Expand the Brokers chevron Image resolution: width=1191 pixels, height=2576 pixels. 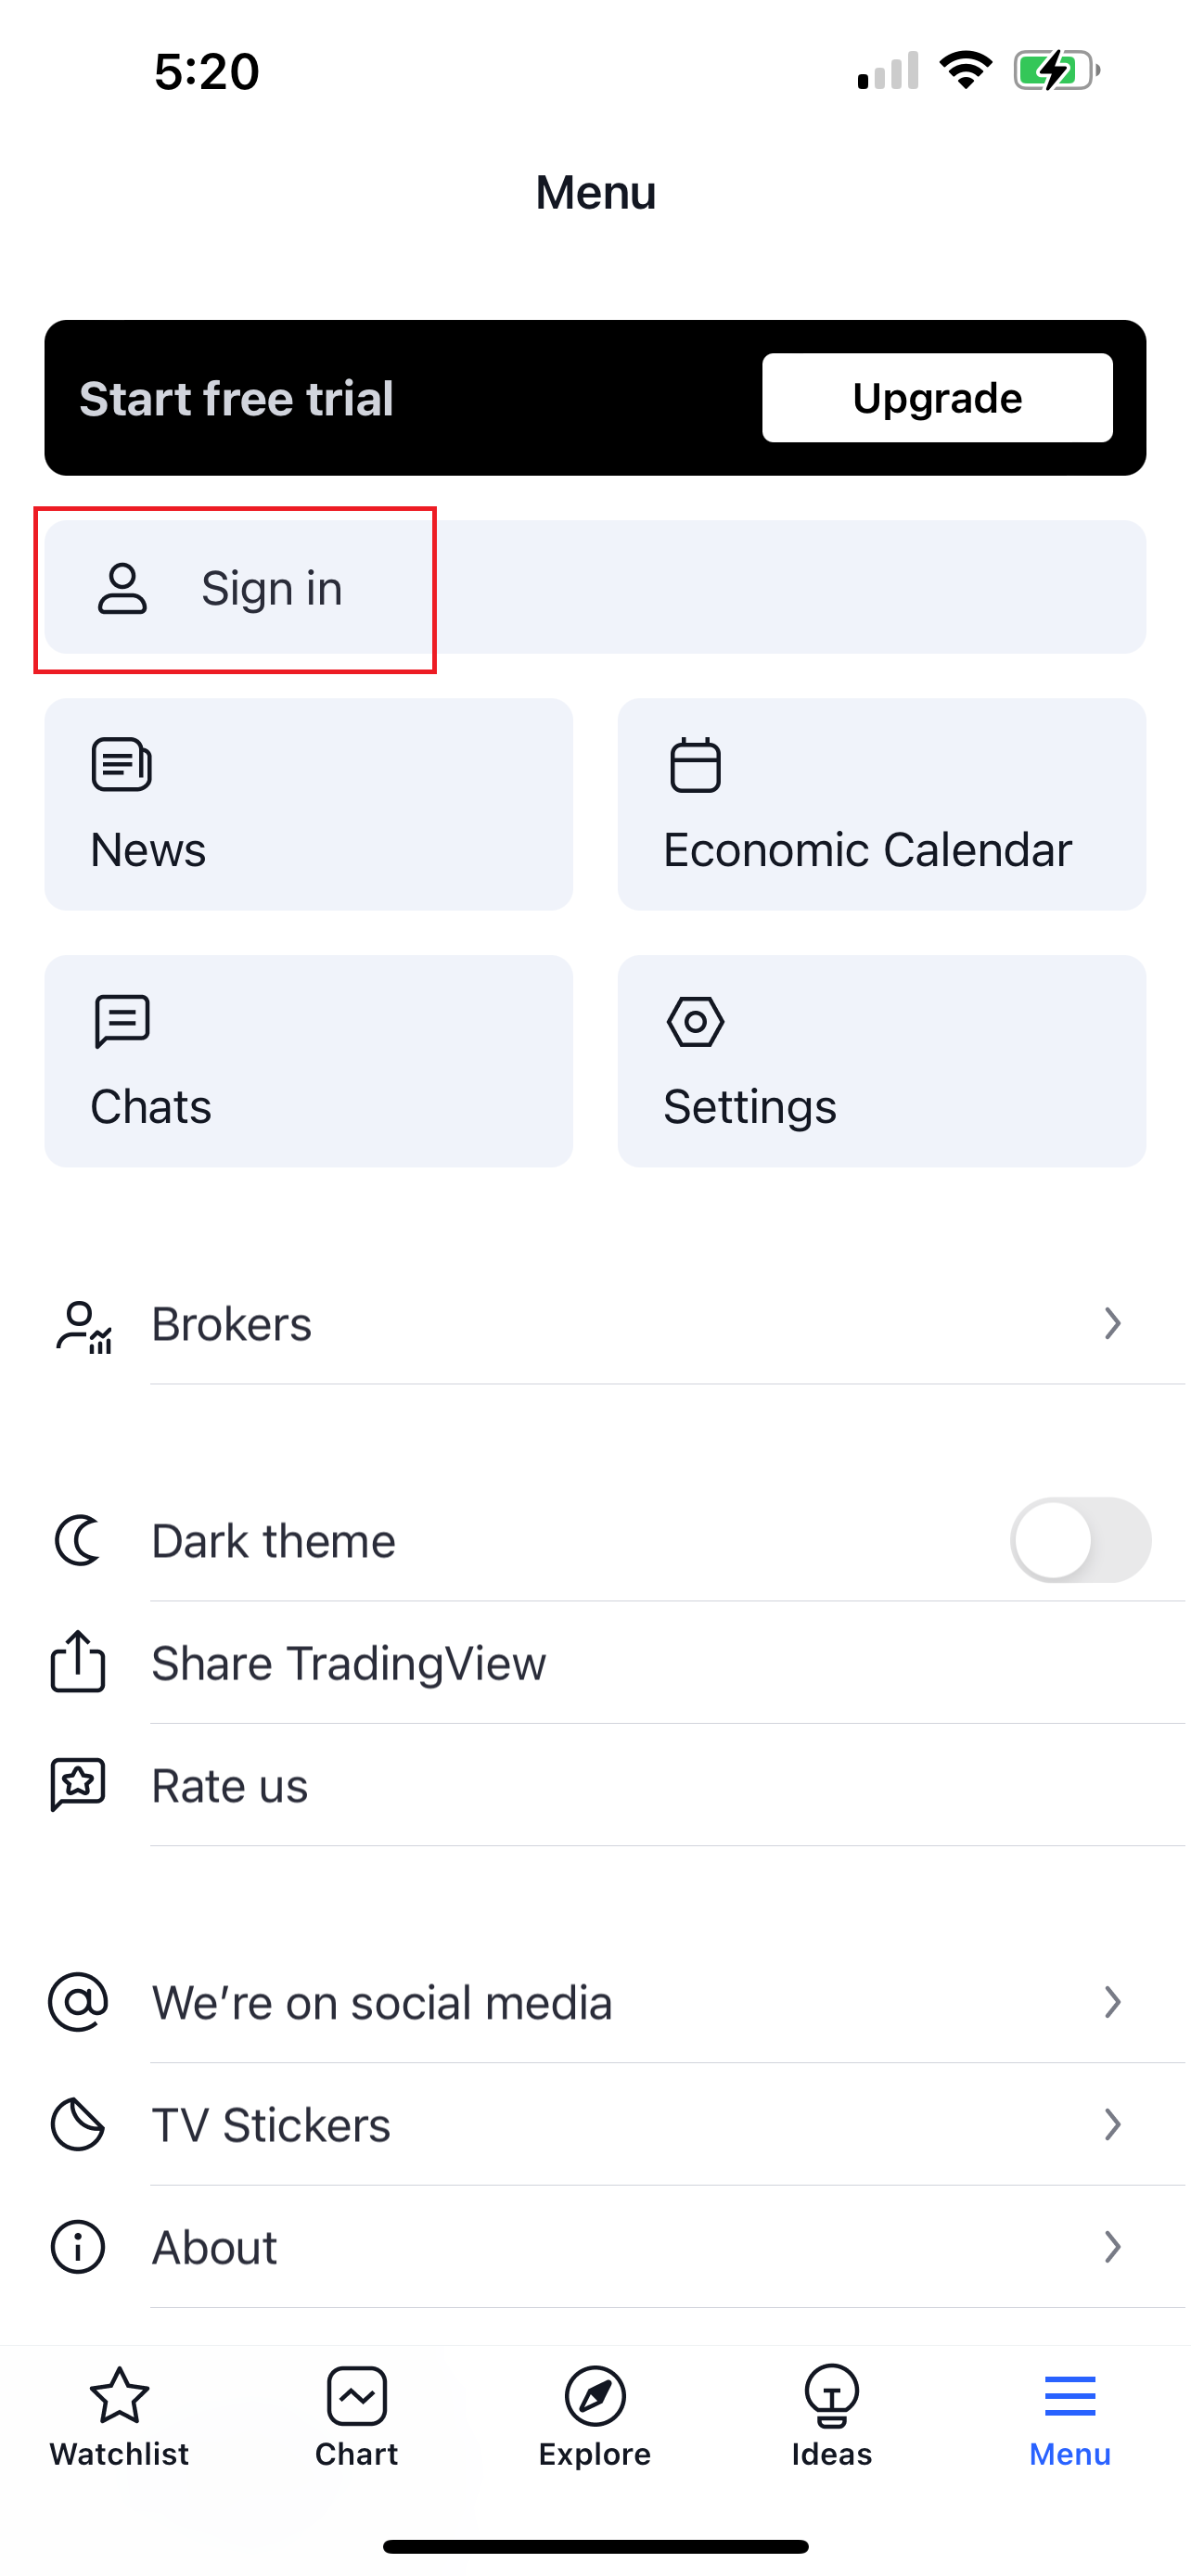tap(1112, 1324)
